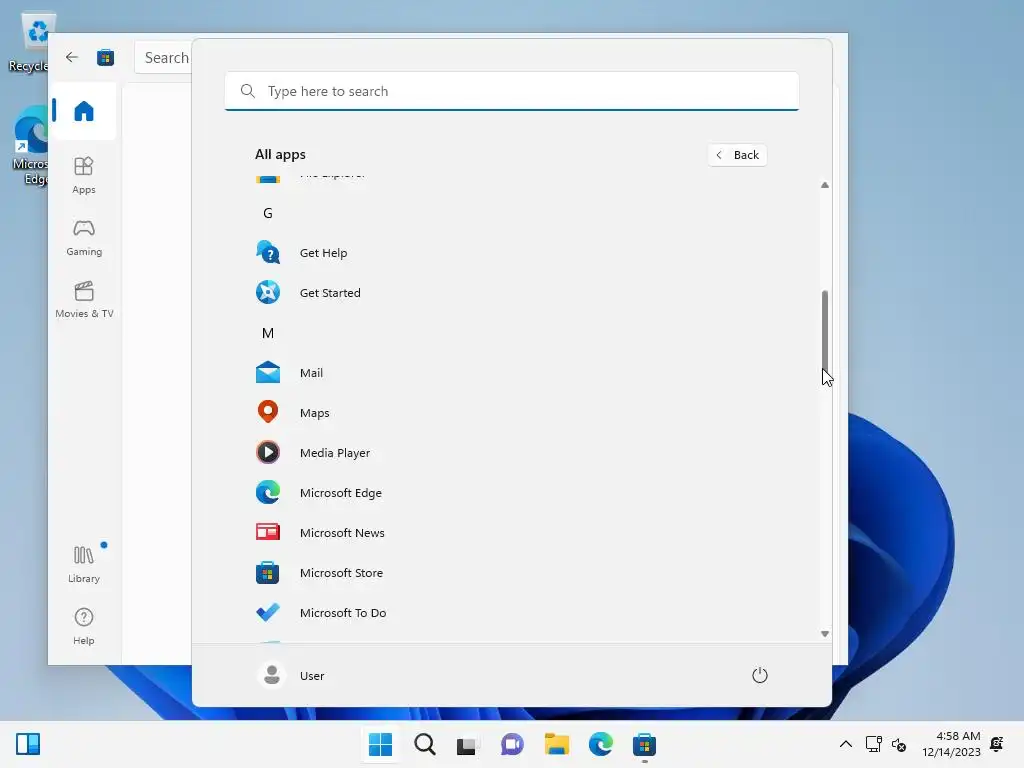Click the 'User' account name
1024x768 pixels.
(x=312, y=676)
